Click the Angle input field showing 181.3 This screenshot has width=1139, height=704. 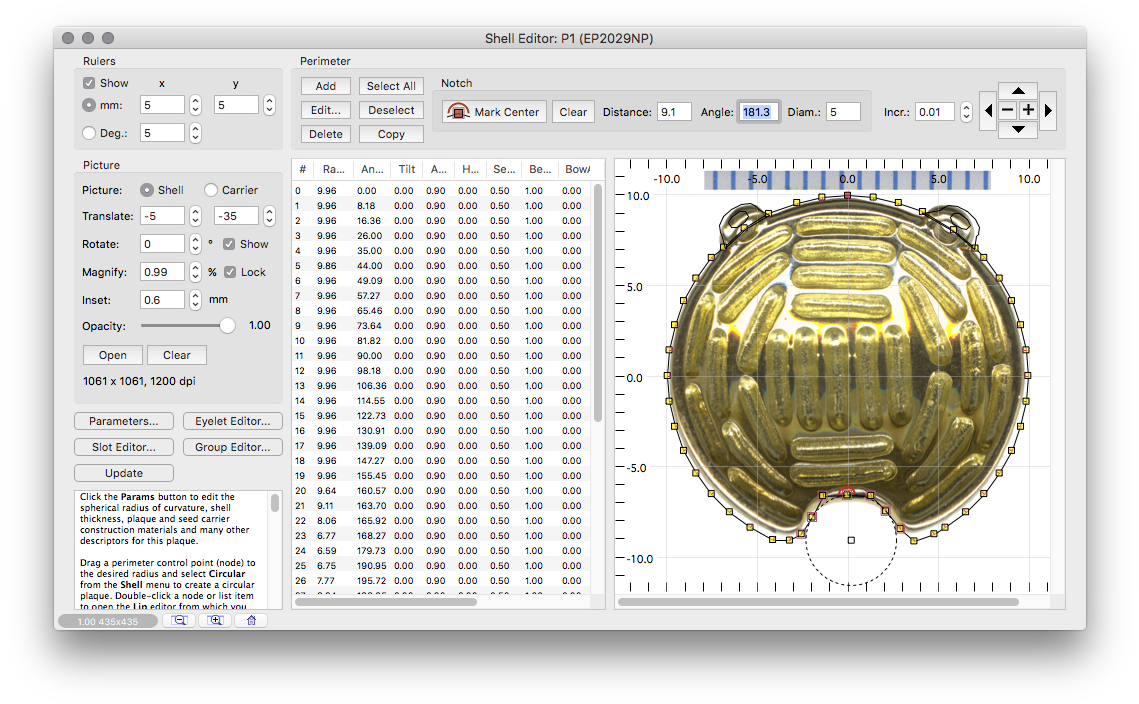pos(758,111)
